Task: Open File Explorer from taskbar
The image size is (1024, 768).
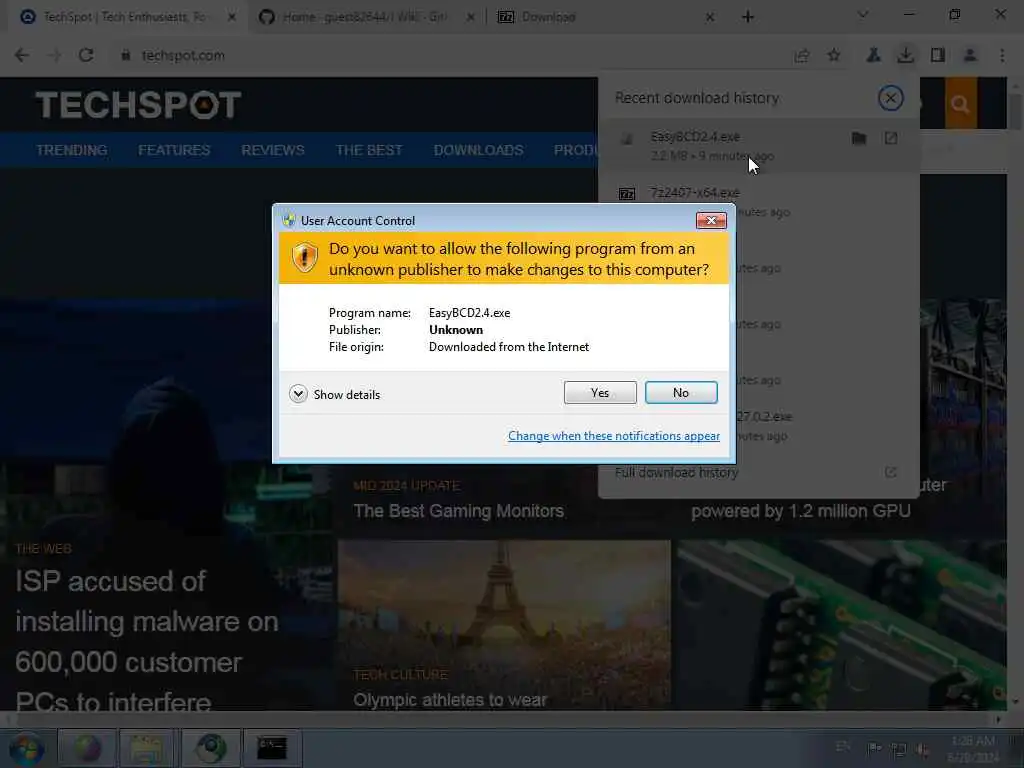Action: pos(146,748)
